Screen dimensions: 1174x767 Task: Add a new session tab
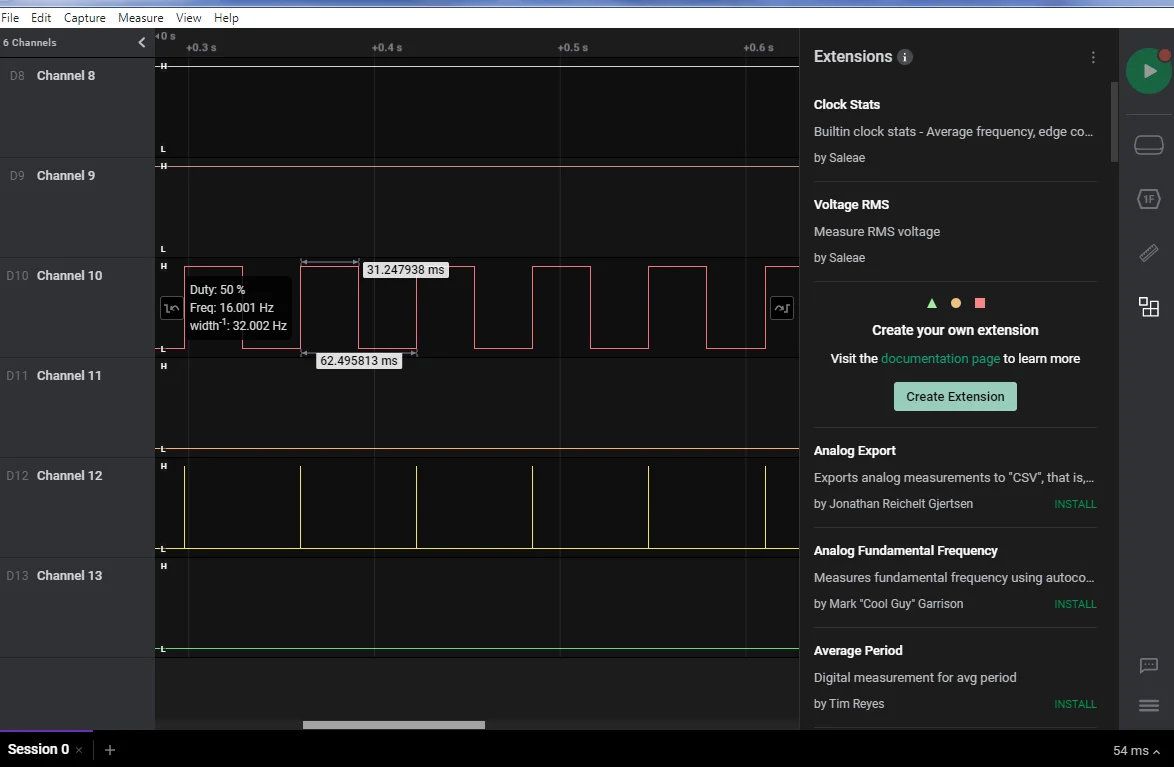tap(110, 750)
